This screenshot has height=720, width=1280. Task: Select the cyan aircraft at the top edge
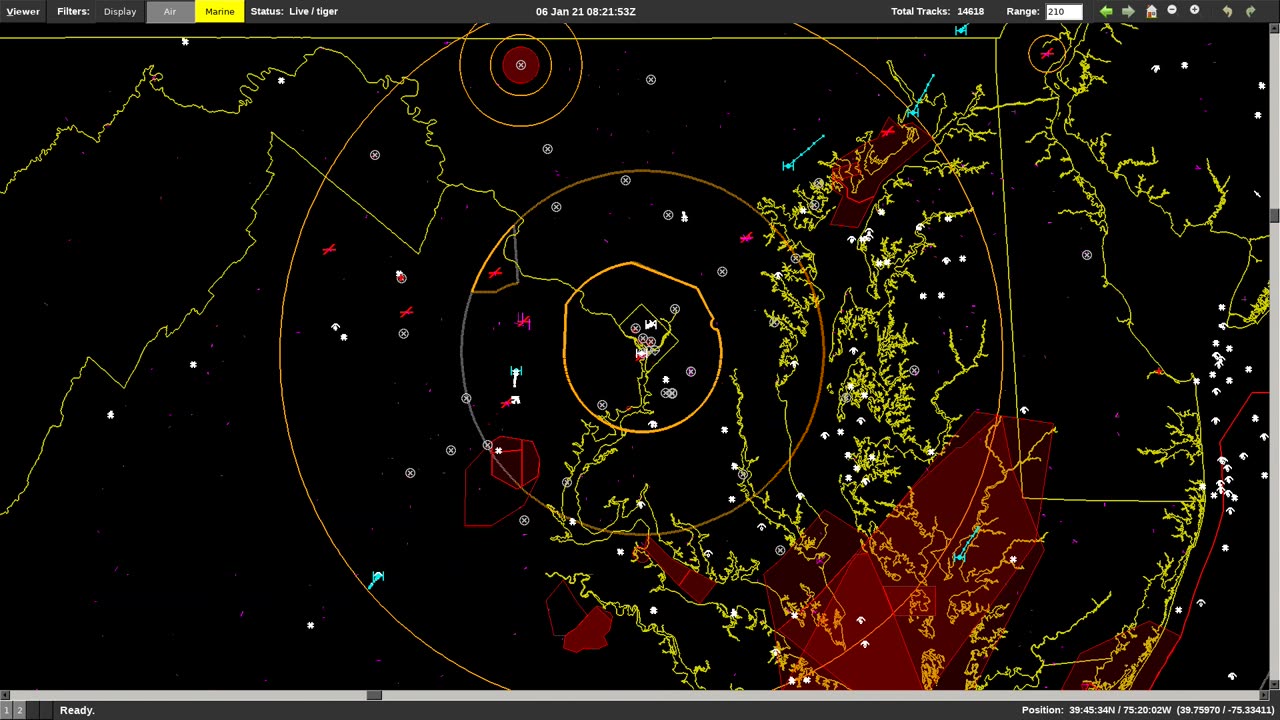961,30
